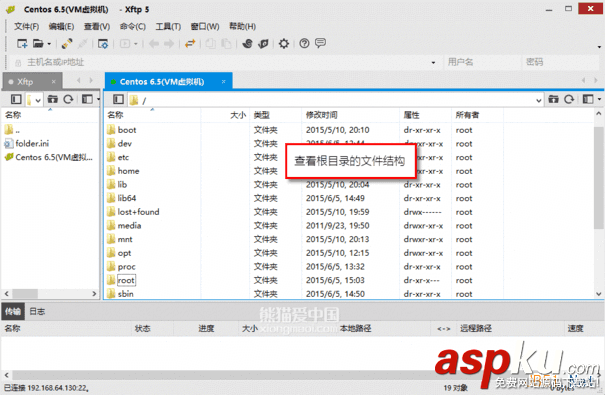605x395 pixels.
Task: Click the Back arrow toolbar icon
Action: [x=154, y=44]
